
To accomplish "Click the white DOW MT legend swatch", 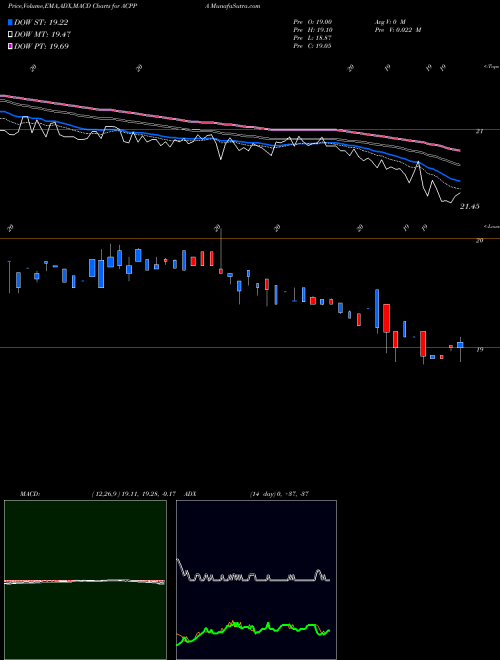I will [x=10, y=35].
